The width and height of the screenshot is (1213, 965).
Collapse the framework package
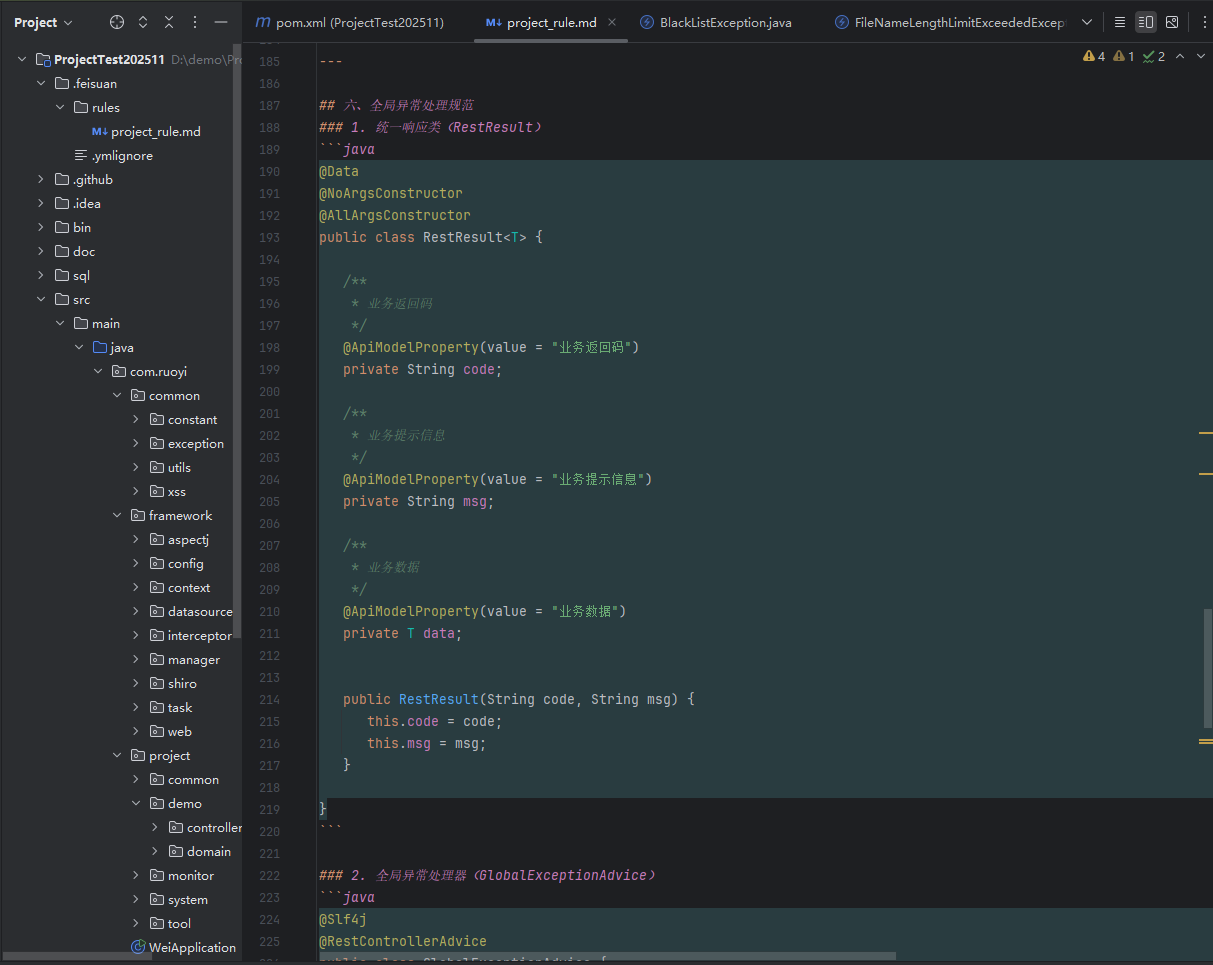[117, 515]
